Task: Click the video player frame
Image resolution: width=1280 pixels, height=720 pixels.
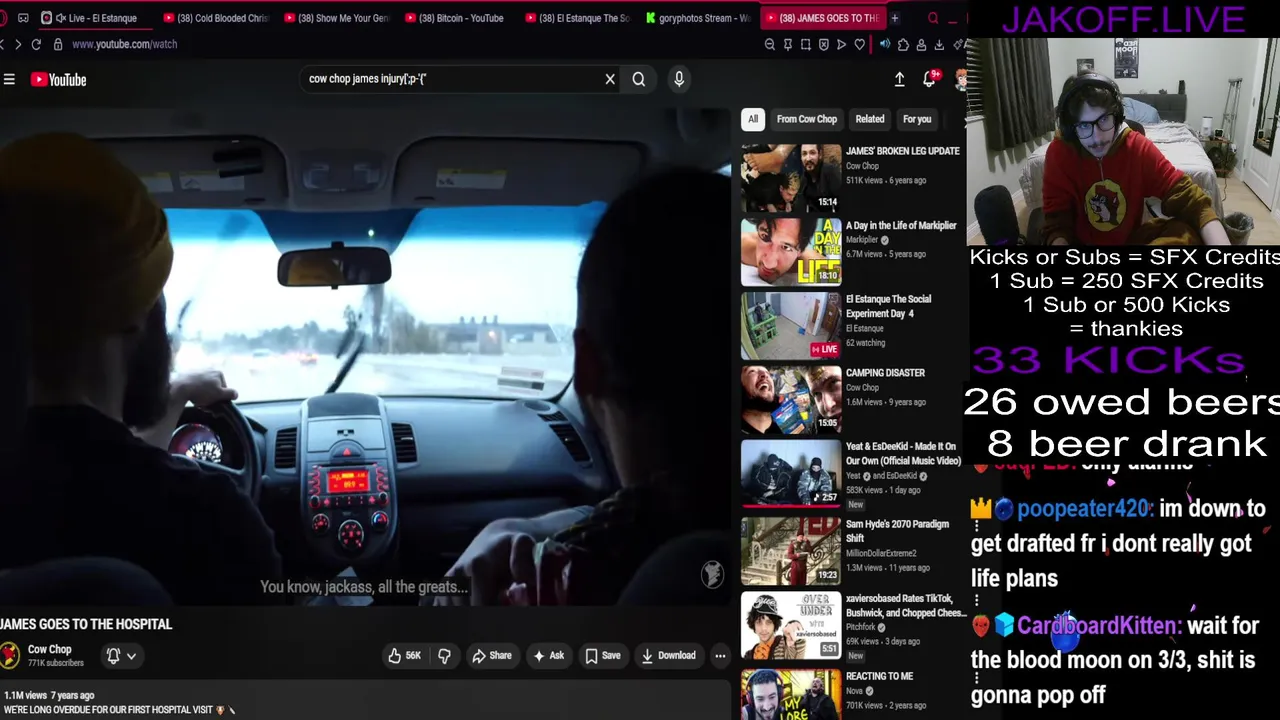Action: click(365, 355)
